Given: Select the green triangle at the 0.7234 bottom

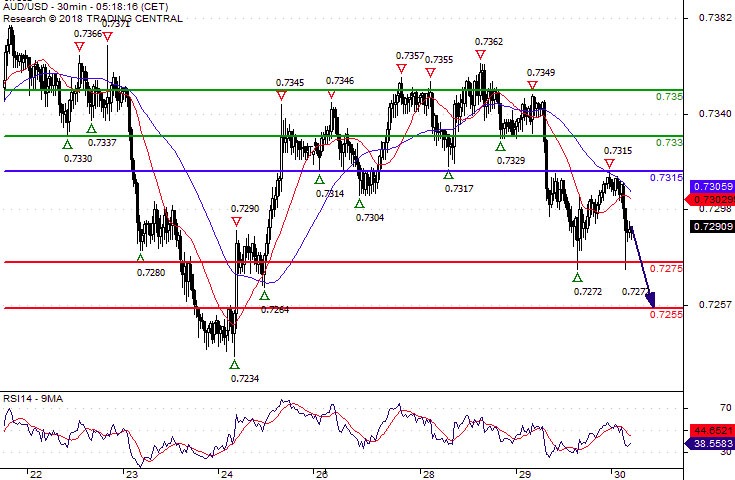Looking at the screenshot, I should point(234,364).
